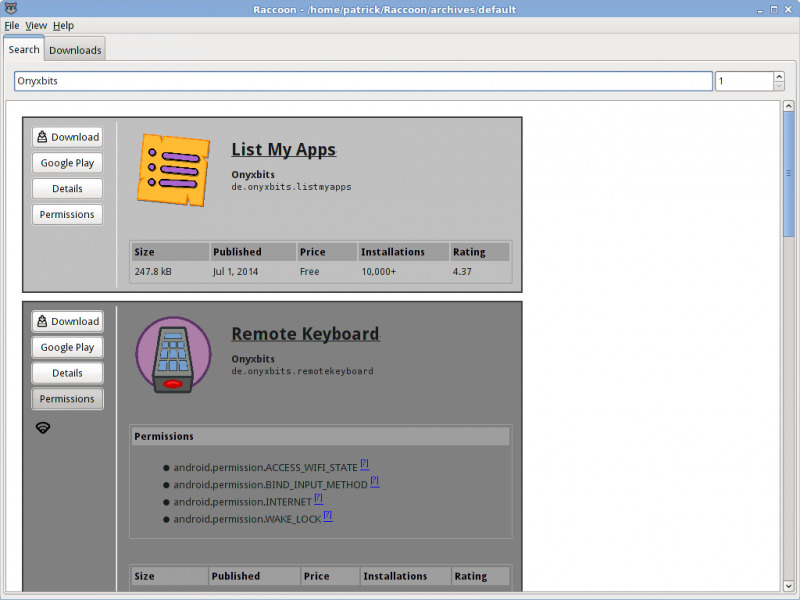Screen dimensions: 800x600
Task: Click the List My Apps notepad icon
Action: [172, 170]
